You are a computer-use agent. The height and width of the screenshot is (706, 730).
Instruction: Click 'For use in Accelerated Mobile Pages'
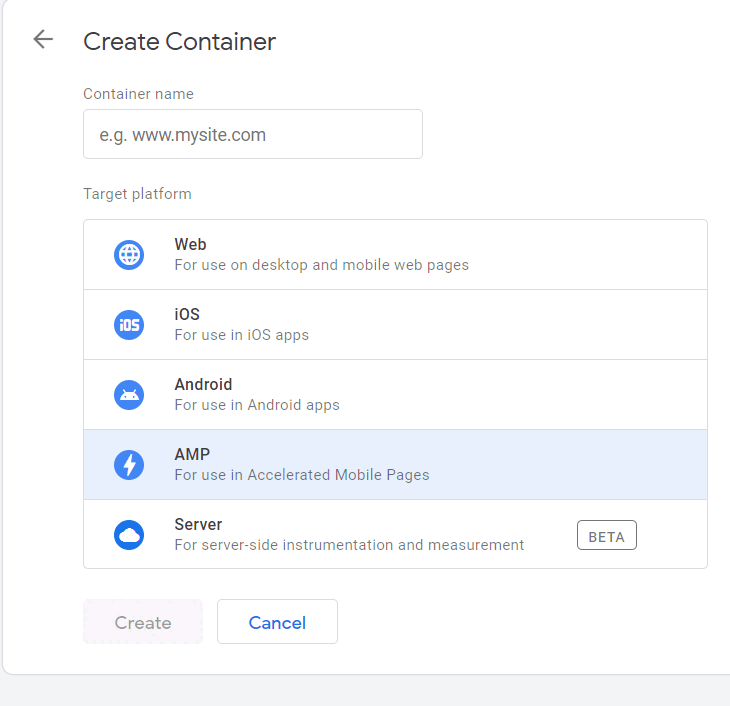[x=302, y=475]
